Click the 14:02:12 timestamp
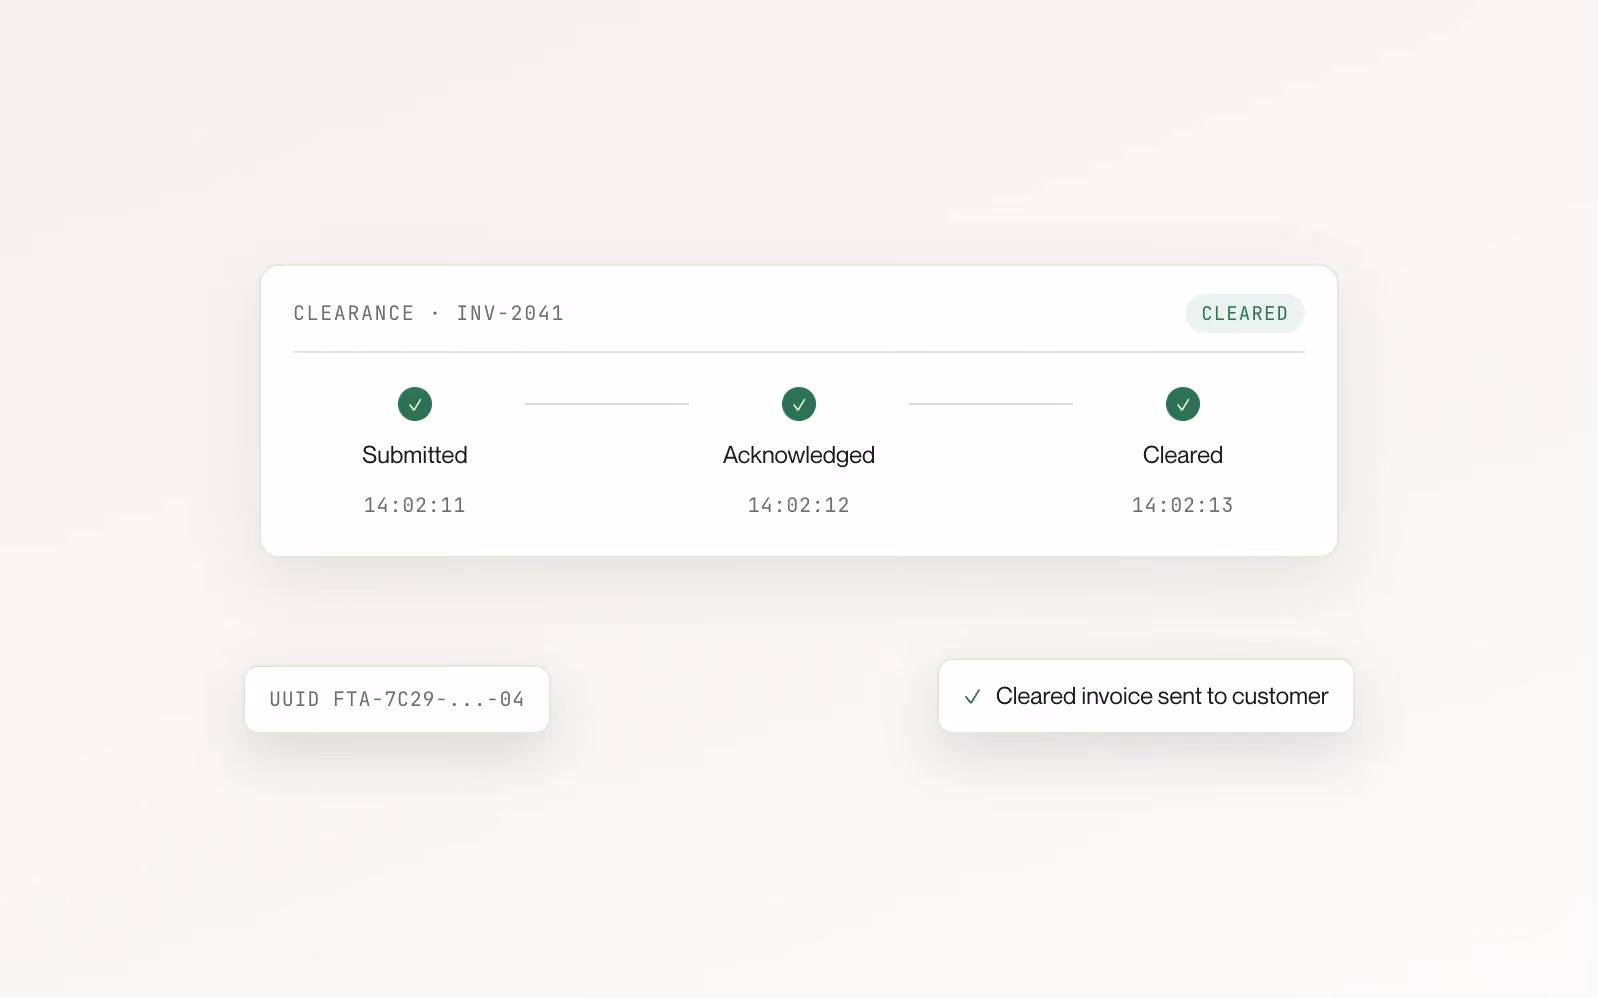 click(x=799, y=505)
